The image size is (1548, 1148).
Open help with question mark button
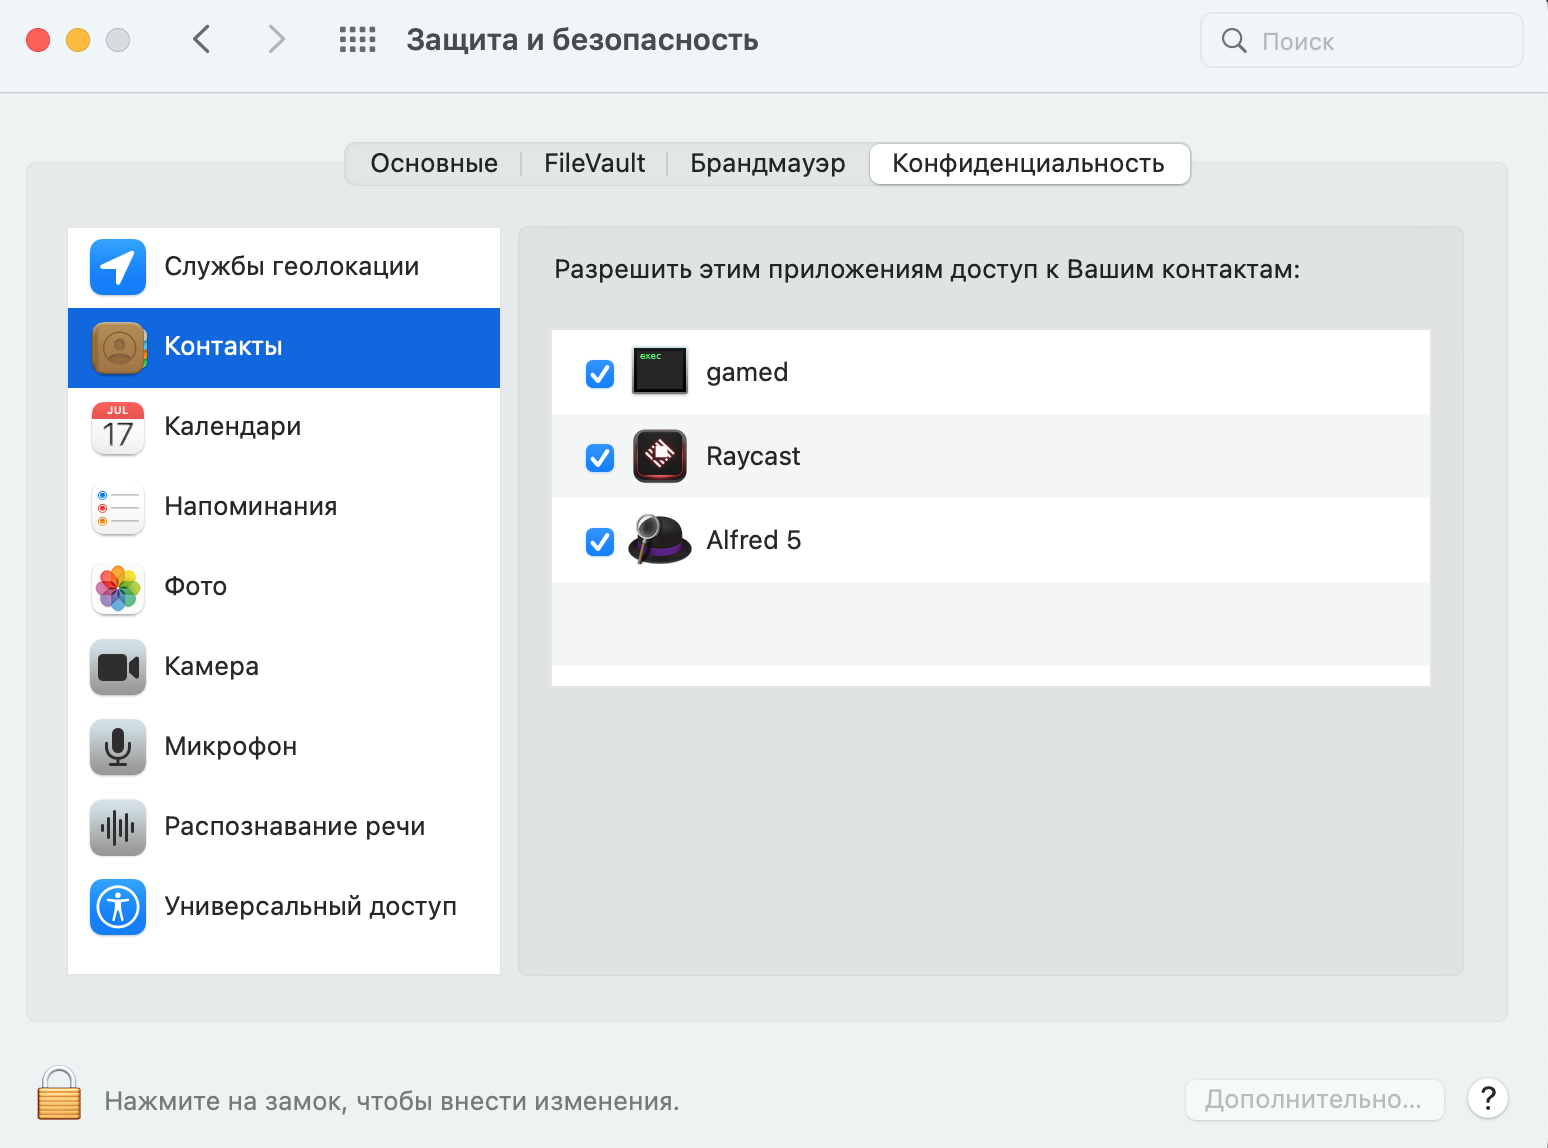1487,1098
